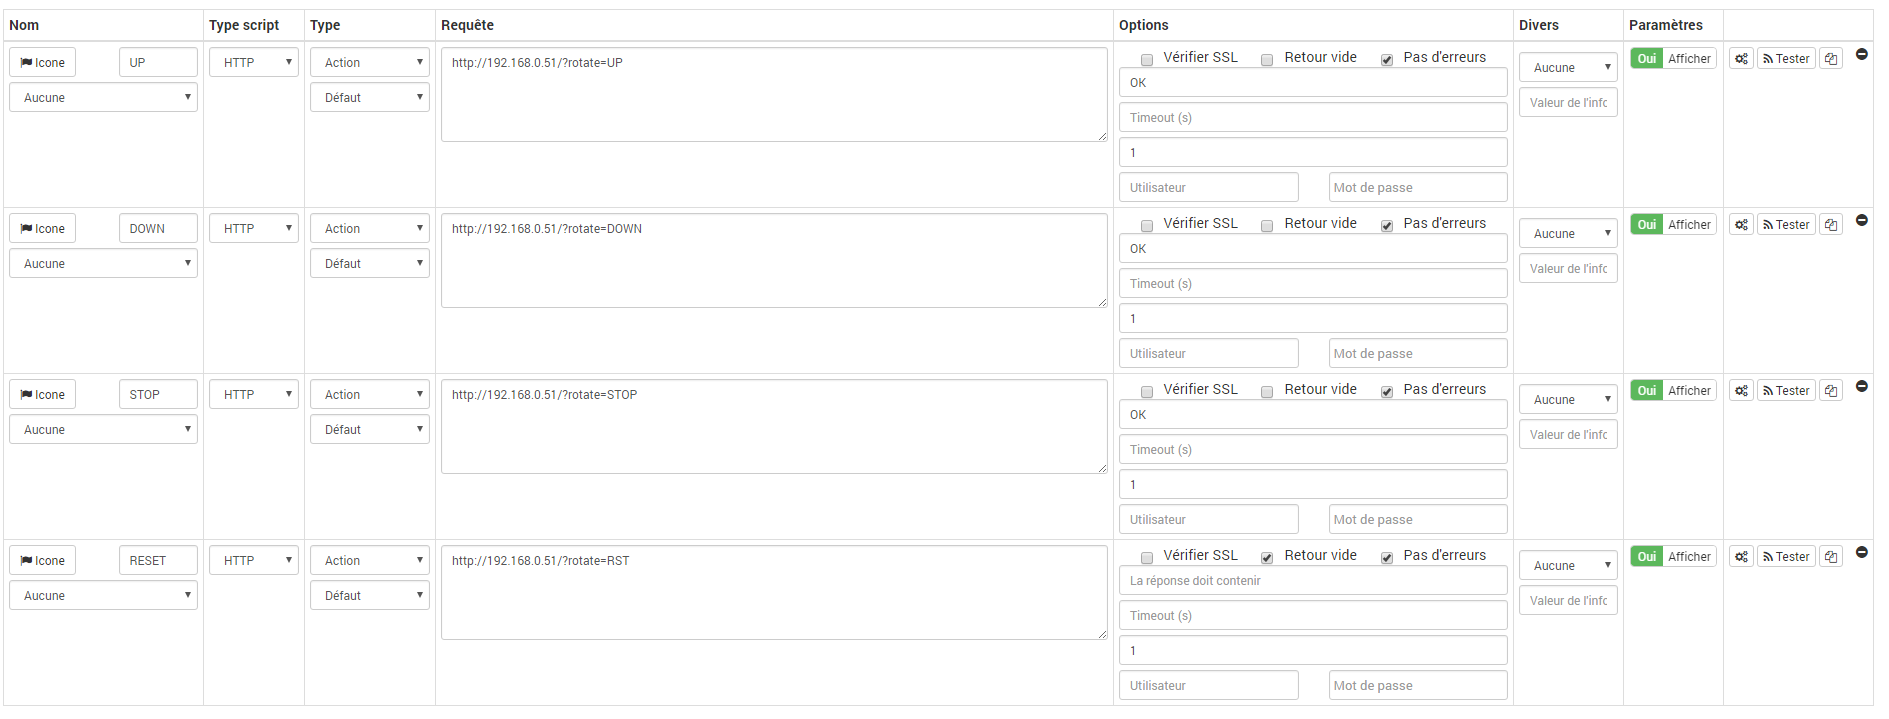
Task: Open gear configuration for DOWN command
Action: (x=1741, y=225)
